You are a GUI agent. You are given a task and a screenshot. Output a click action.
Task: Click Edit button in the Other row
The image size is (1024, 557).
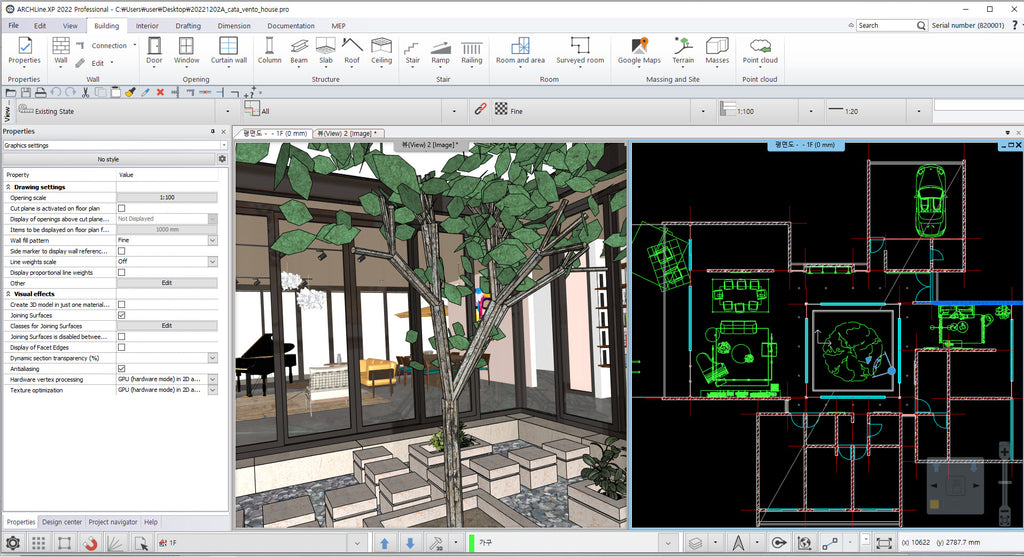(x=167, y=283)
